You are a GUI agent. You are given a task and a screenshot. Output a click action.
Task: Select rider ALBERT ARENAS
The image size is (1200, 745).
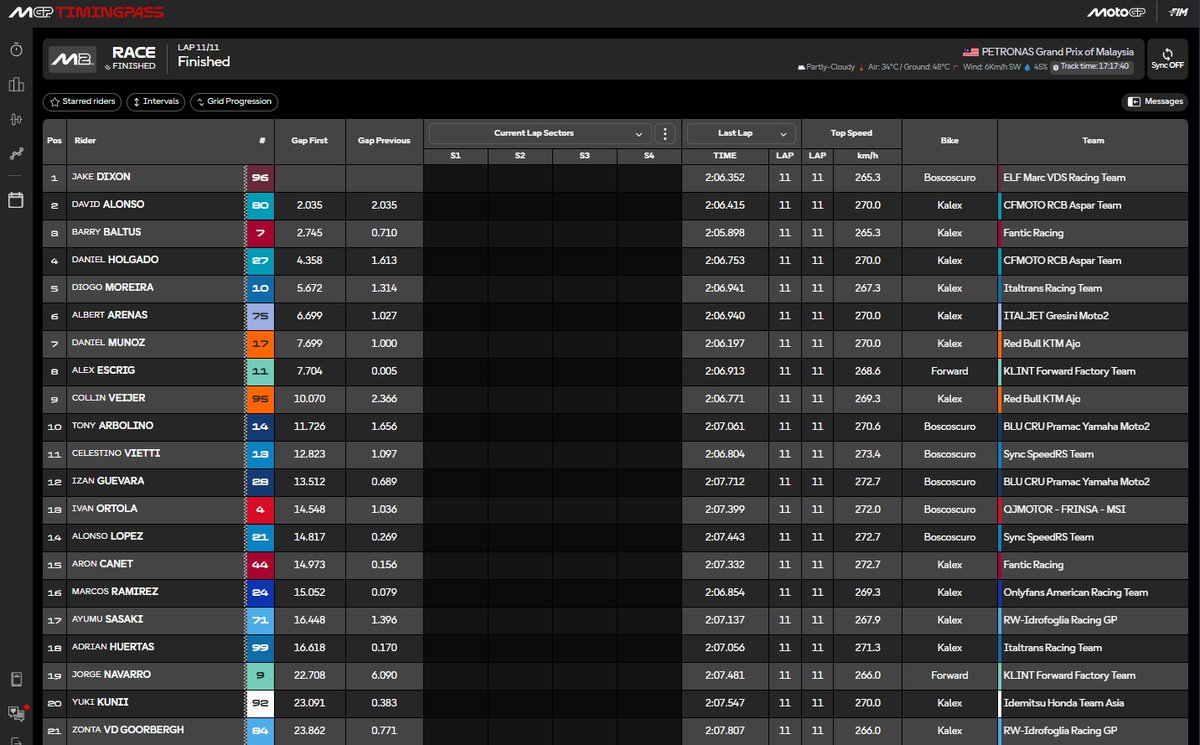110,315
